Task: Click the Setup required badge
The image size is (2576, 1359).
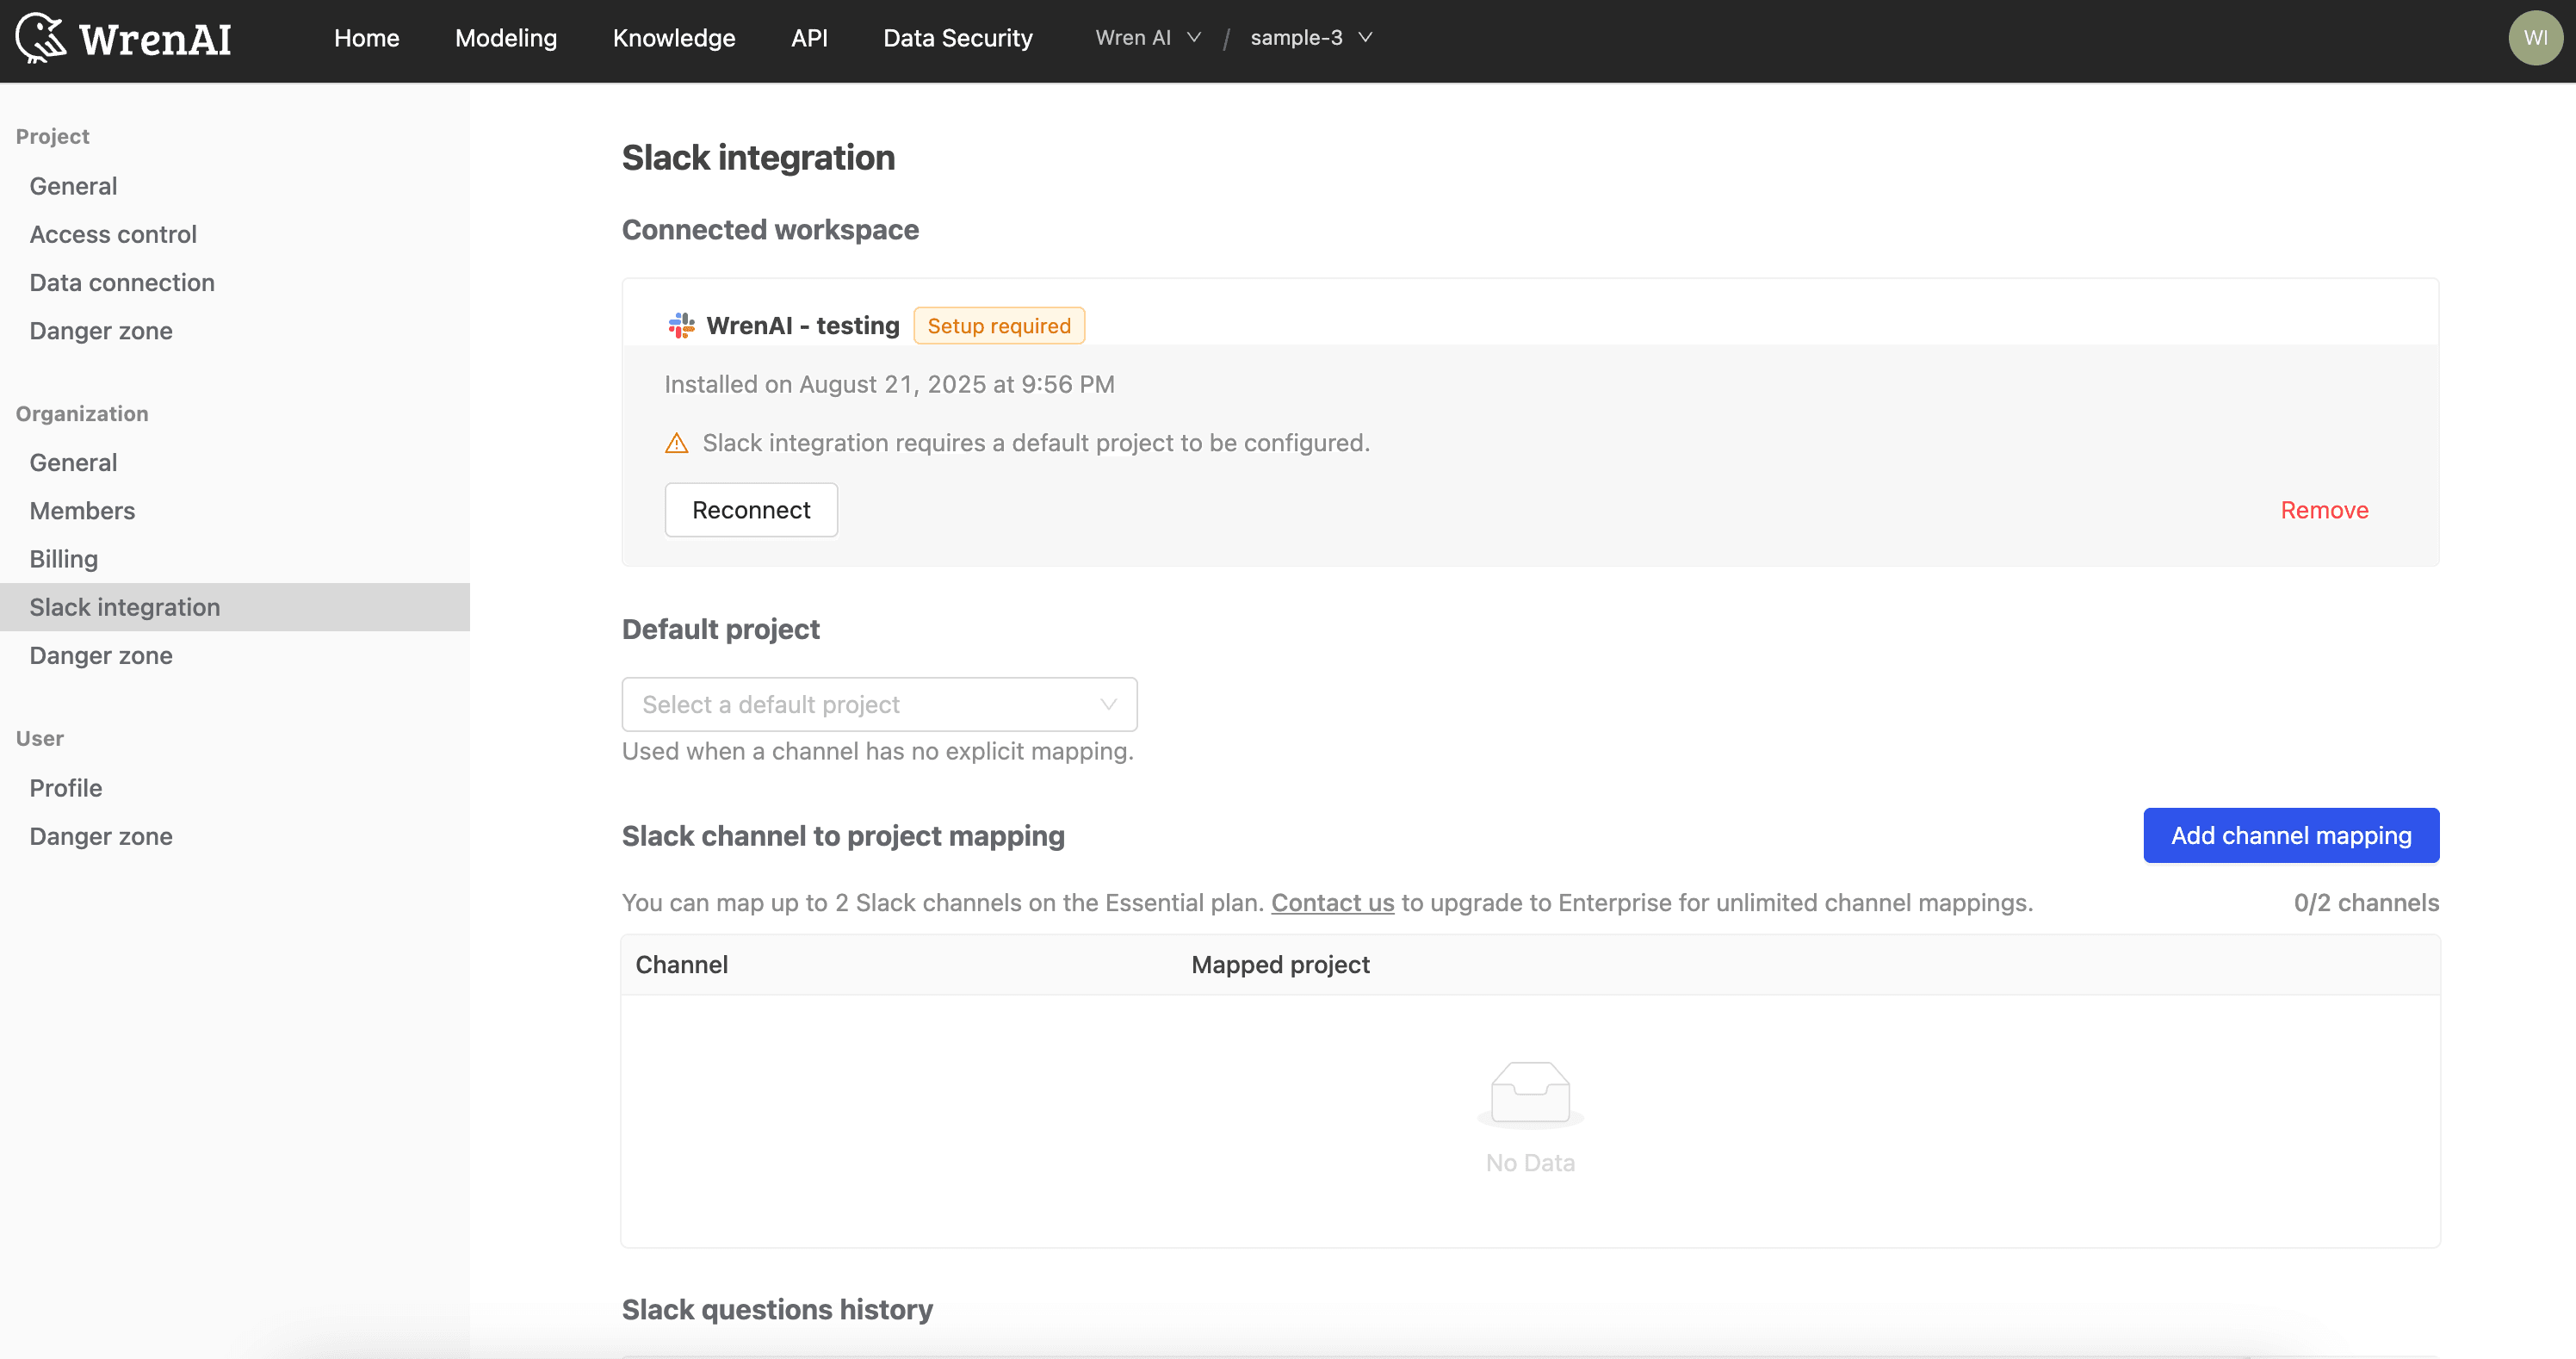Action: (998, 325)
